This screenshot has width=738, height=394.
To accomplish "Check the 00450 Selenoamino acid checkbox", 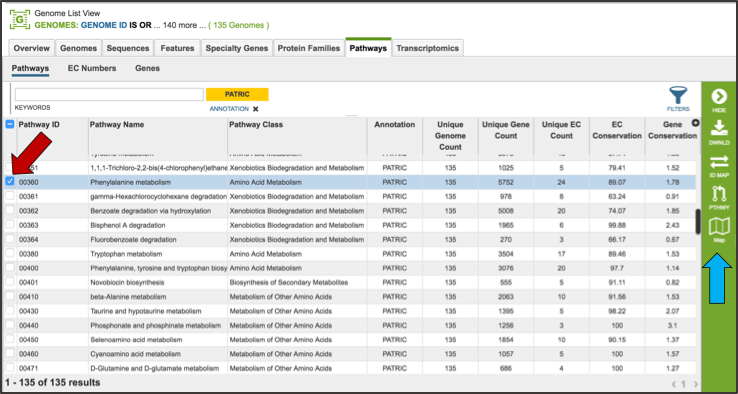I will pyautogui.click(x=9, y=339).
